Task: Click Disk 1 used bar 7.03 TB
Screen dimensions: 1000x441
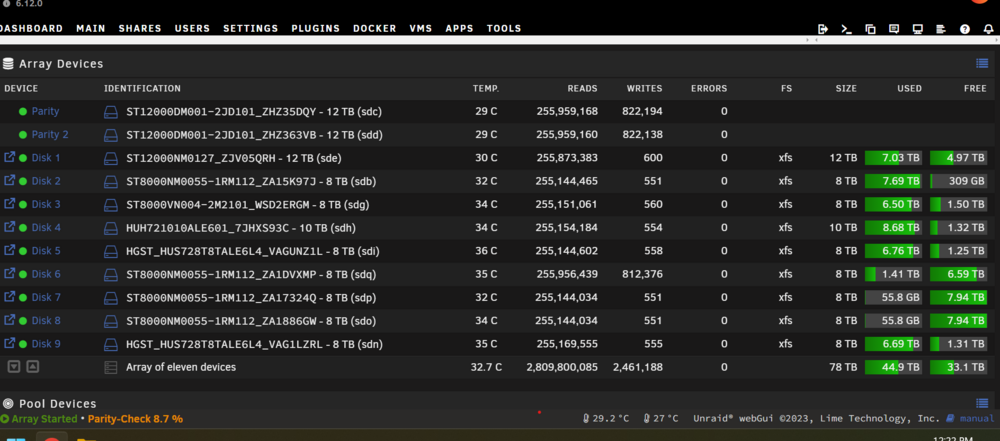Action: pos(893,158)
